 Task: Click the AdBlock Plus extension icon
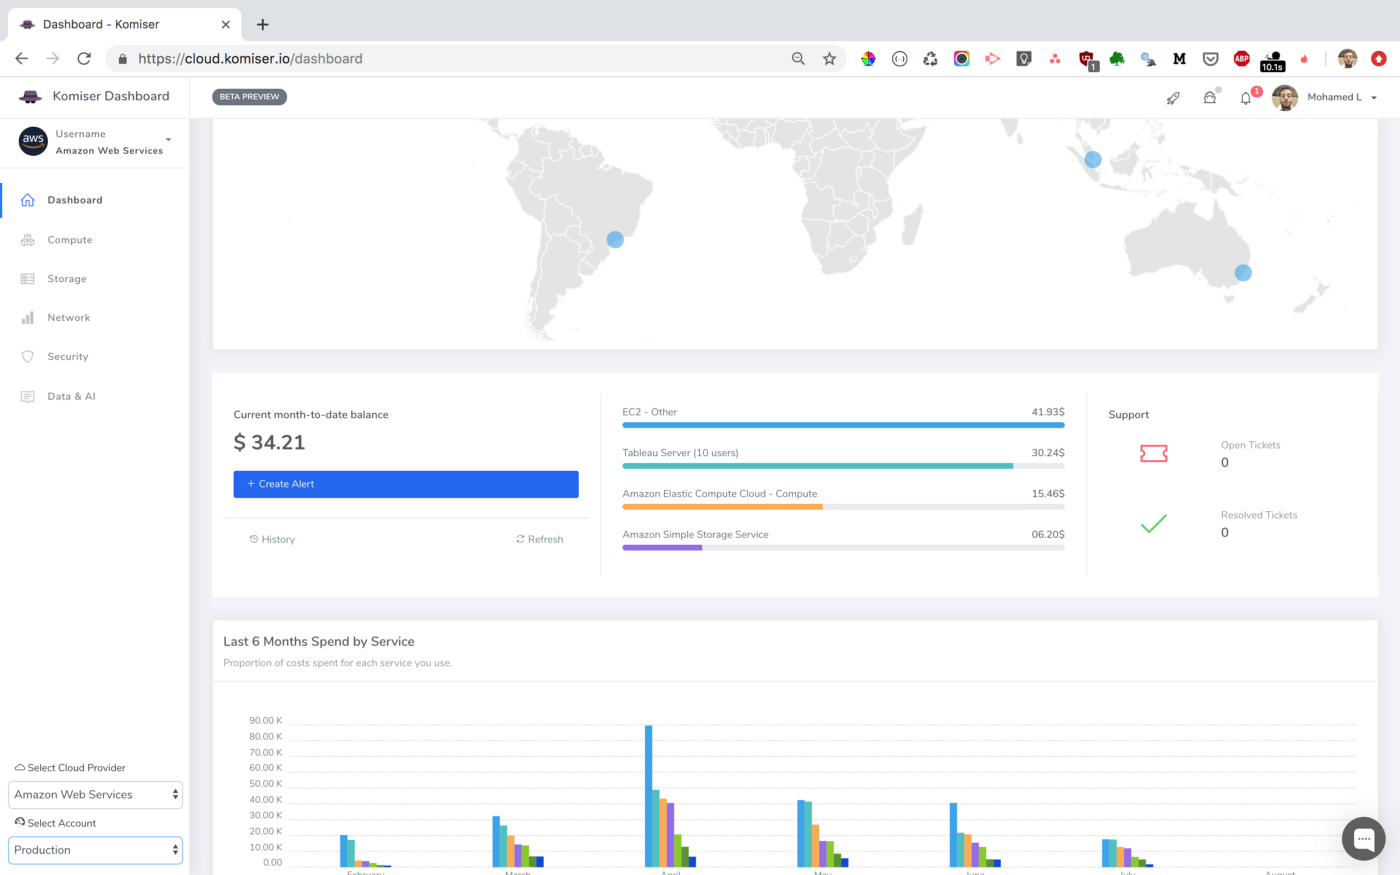pyautogui.click(x=1241, y=58)
